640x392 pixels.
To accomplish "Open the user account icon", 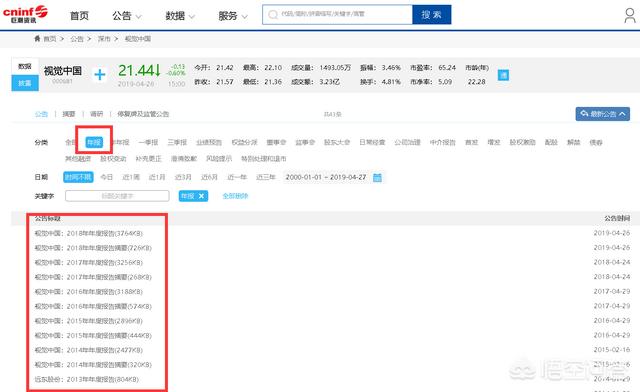I will (630, 16).
